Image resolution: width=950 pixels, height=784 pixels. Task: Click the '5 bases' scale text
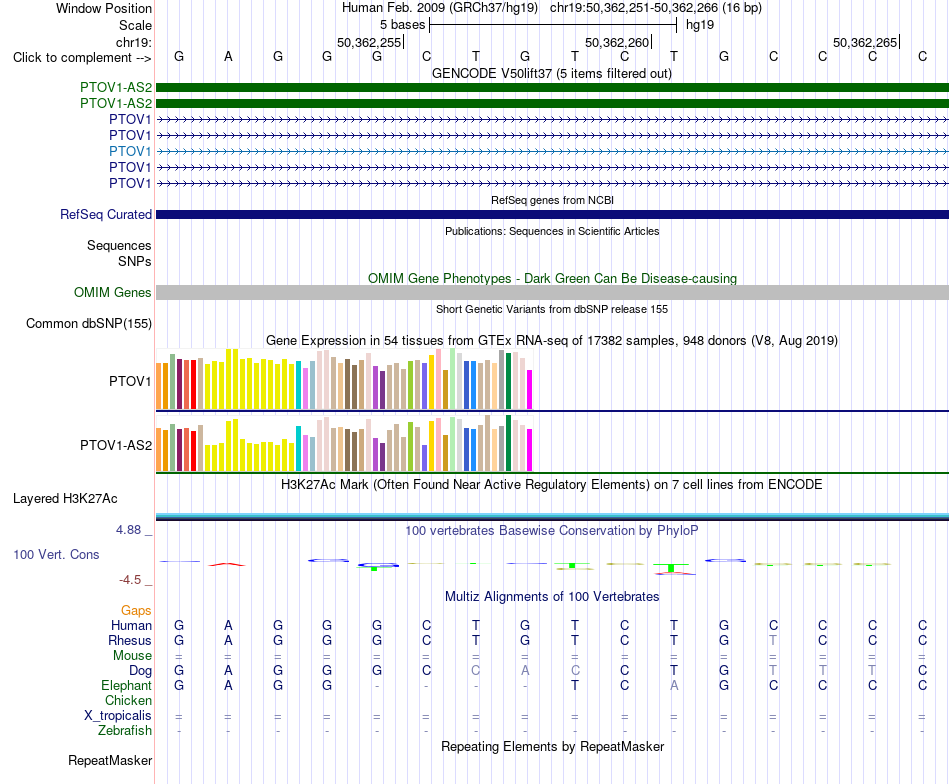pyautogui.click(x=402, y=25)
